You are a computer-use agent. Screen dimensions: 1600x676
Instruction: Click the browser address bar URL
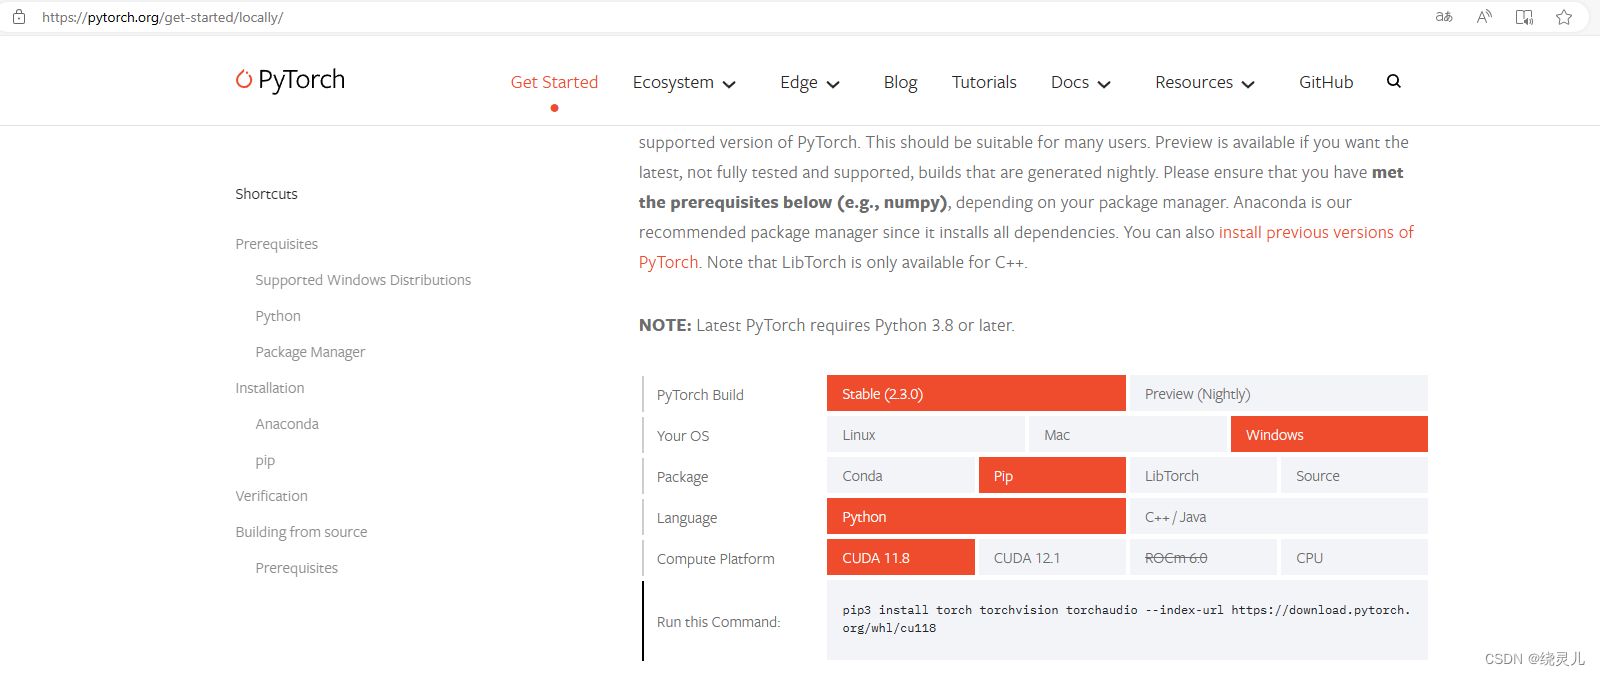[x=162, y=17]
